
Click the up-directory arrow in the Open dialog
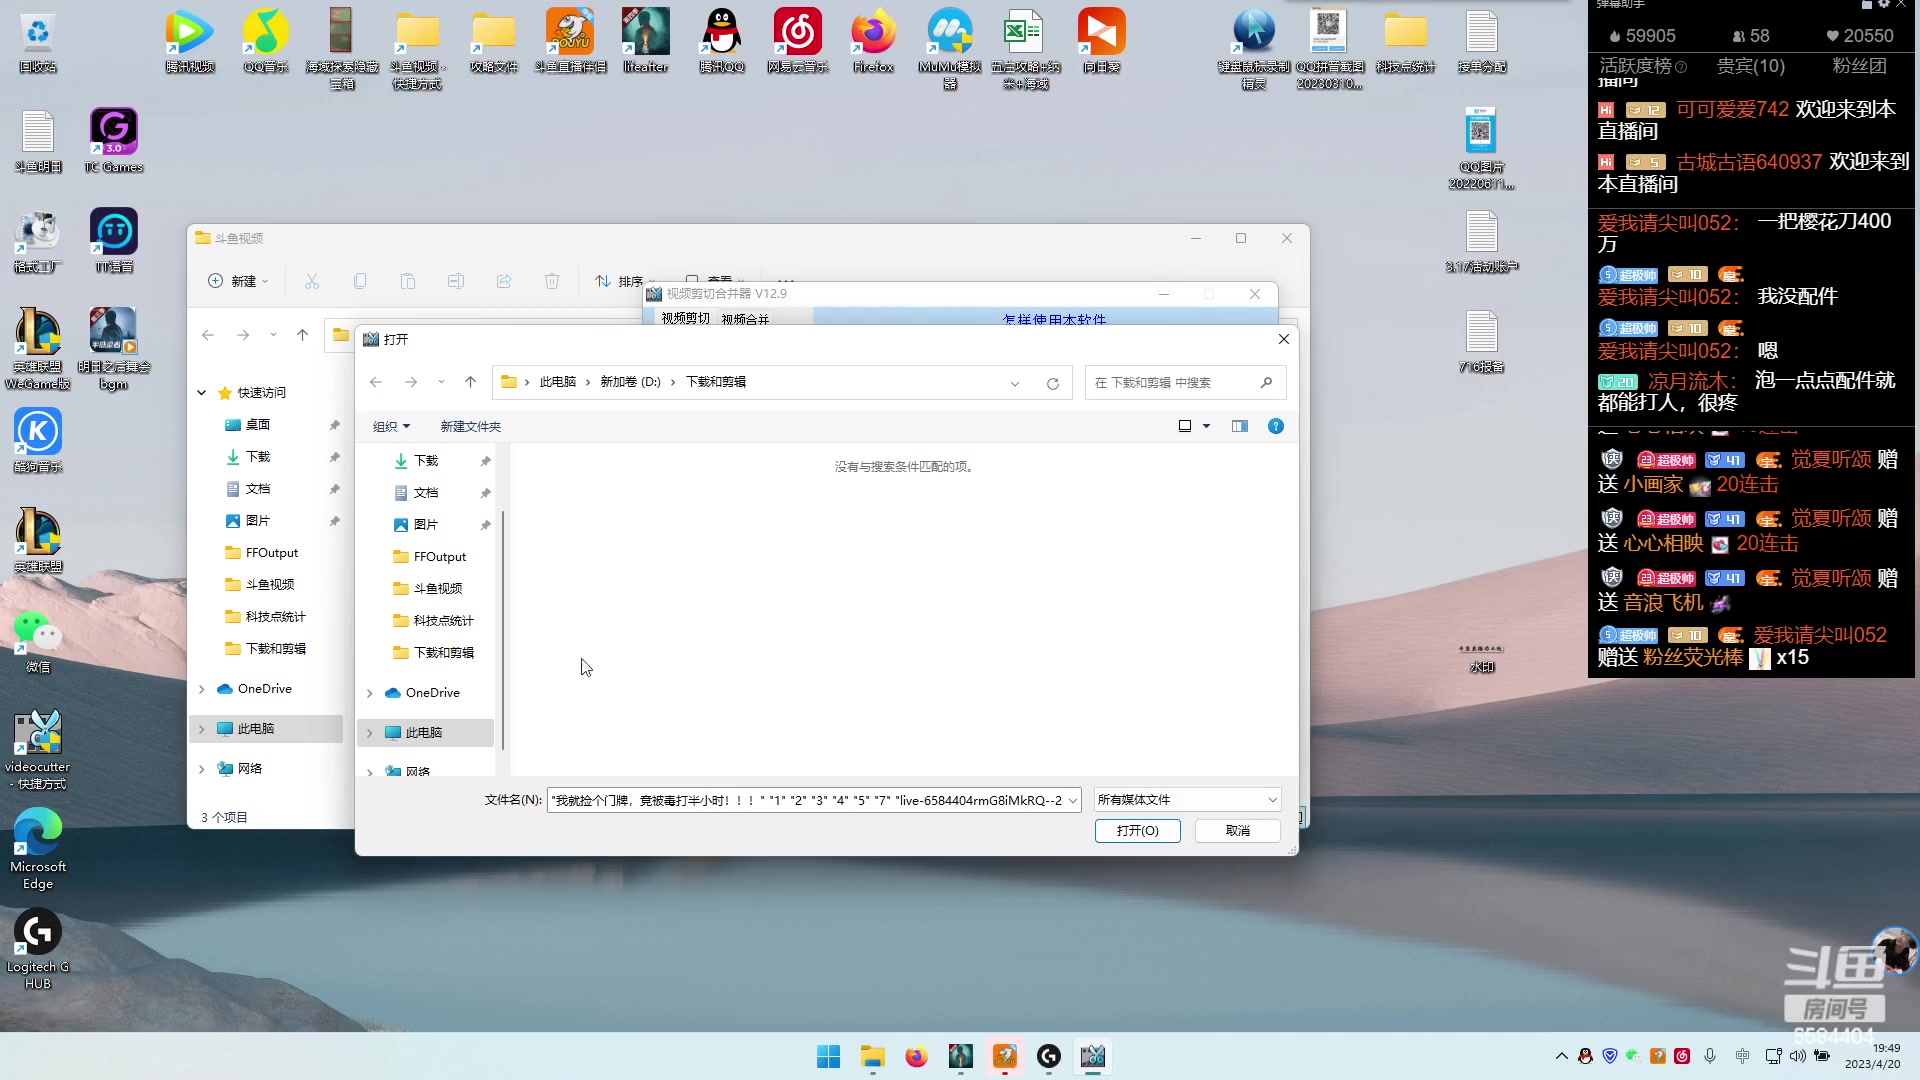470,382
